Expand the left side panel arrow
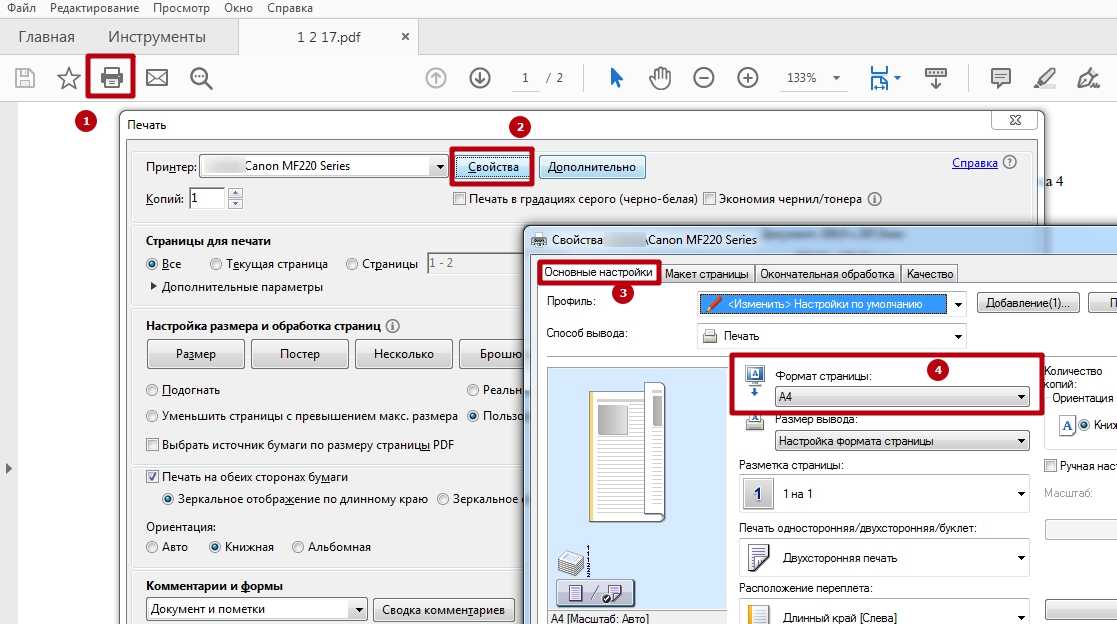1117x624 pixels. (8, 468)
